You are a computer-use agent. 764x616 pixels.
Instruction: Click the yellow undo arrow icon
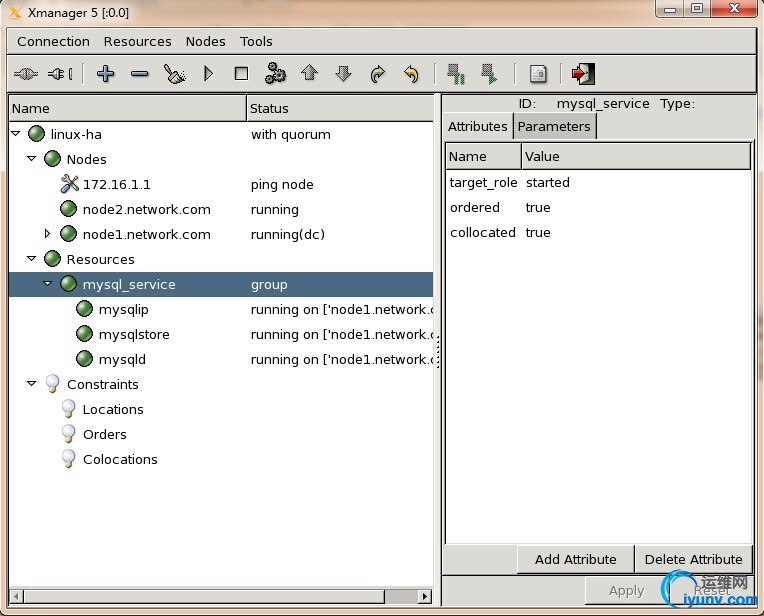click(x=411, y=74)
